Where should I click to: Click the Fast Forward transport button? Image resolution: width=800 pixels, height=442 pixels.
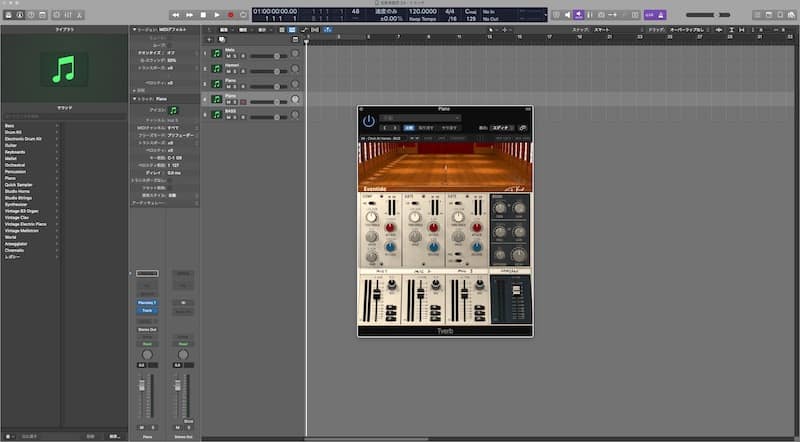click(189, 15)
